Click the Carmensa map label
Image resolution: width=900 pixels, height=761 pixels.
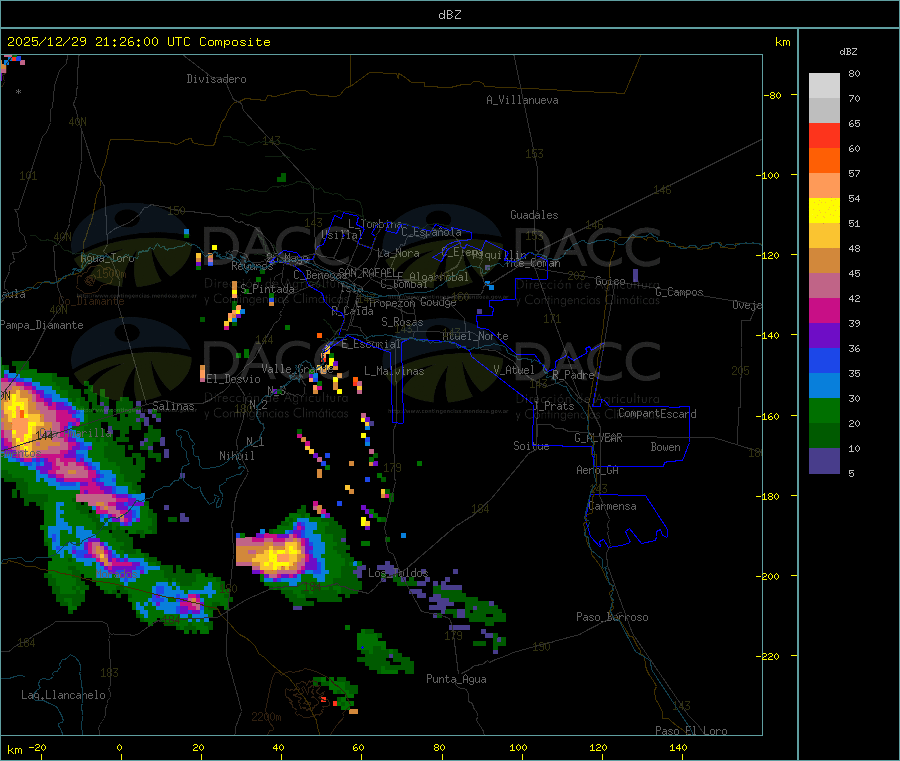(612, 506)
